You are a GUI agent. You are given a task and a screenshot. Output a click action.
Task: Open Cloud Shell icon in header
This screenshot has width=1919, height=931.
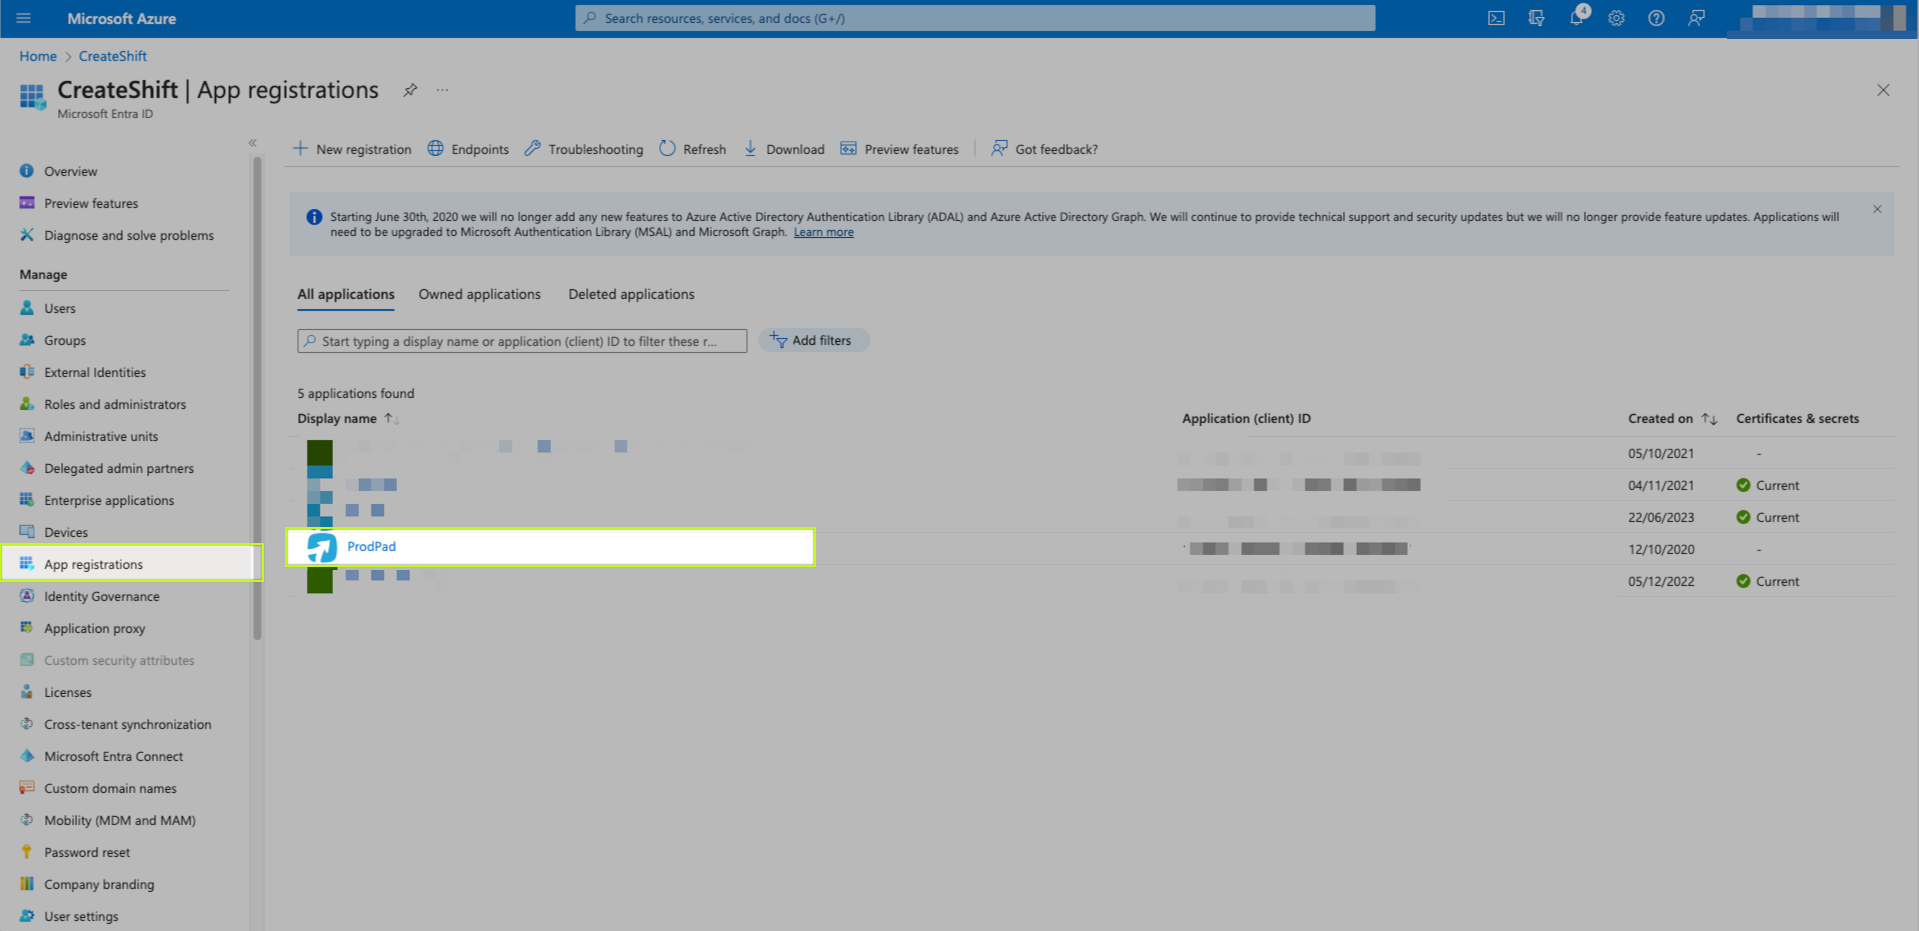point(1496,18)
